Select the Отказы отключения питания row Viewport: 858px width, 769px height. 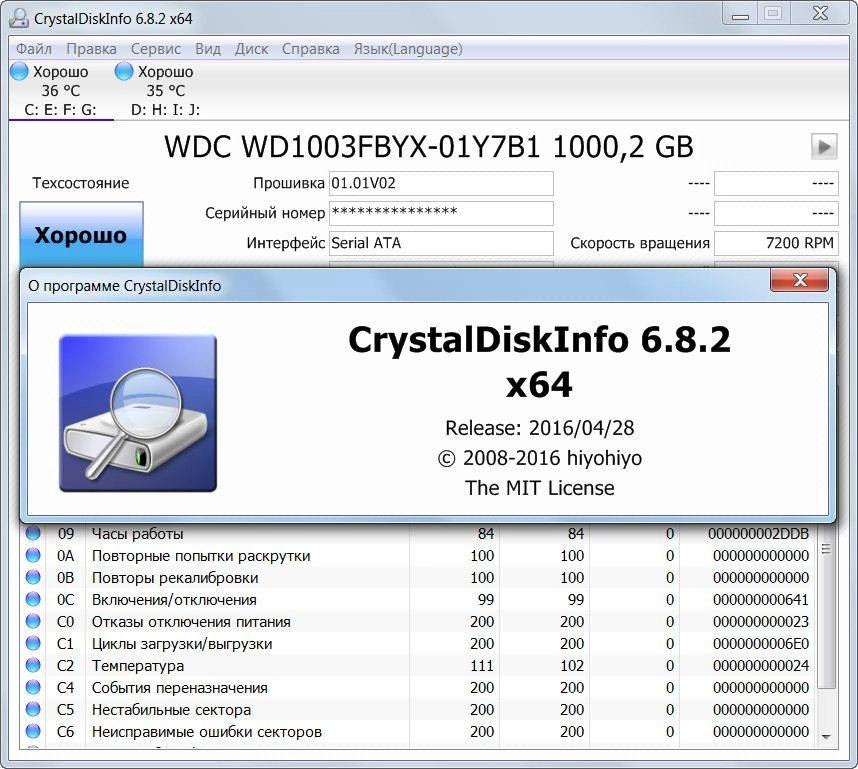tap(419, 622)
